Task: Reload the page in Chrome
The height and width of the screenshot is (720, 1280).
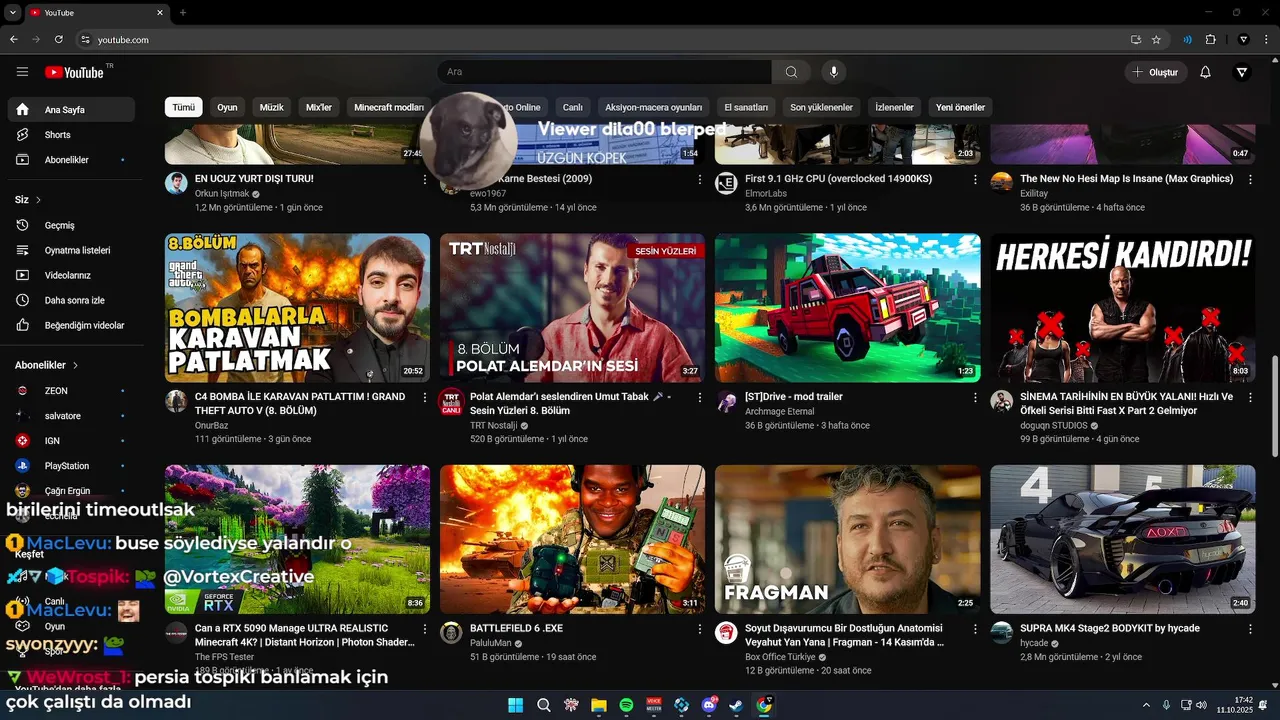Action: coord(59,39)
